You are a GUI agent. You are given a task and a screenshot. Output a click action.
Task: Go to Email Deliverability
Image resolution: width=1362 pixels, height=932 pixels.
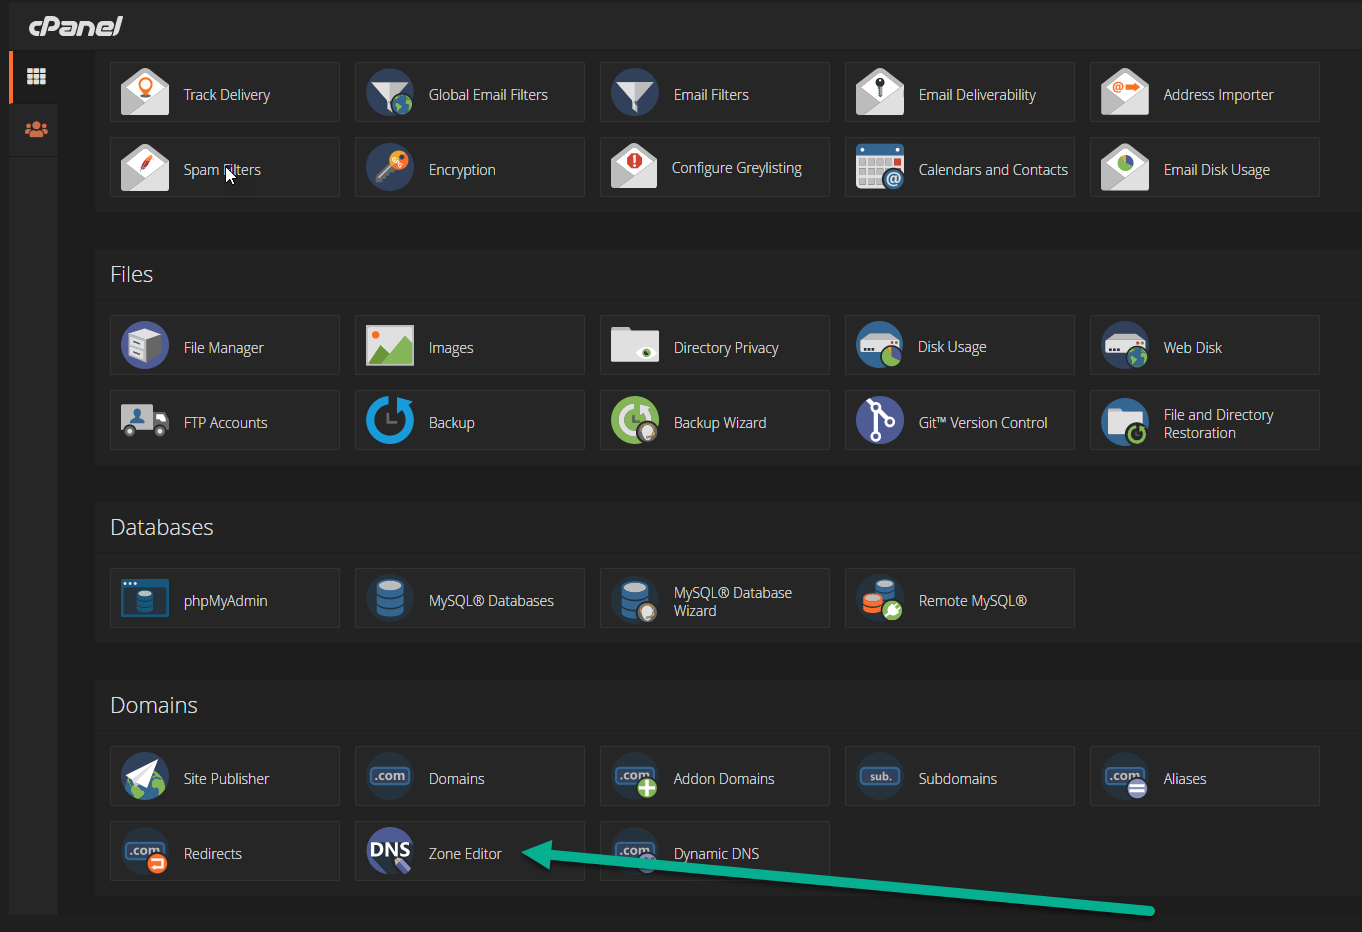pyautogui.click(x=976, y=95)
